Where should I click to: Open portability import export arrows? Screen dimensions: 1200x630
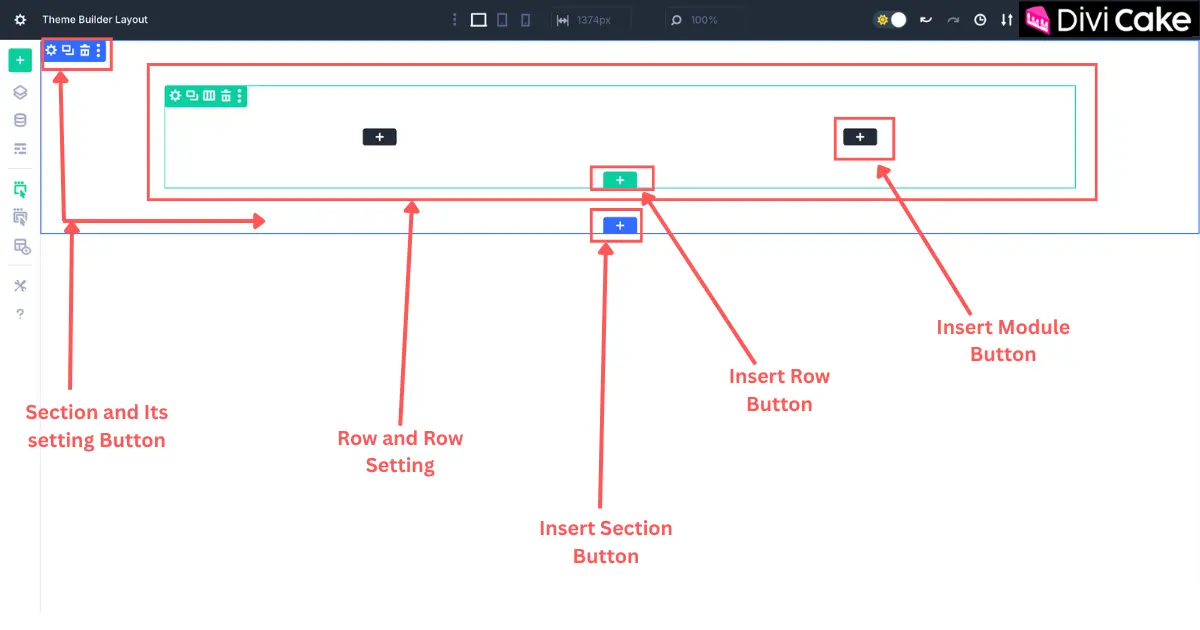tap(1007, 20)
